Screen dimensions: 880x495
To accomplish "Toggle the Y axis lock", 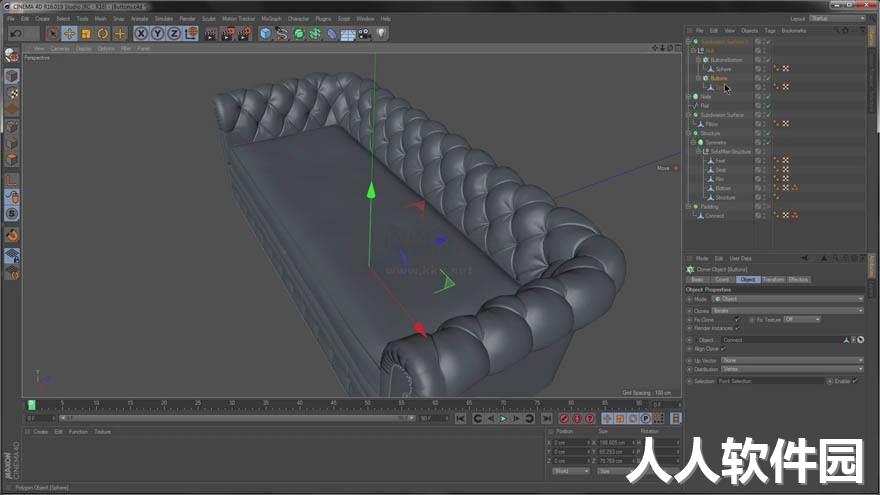I will tap(158, 34).
